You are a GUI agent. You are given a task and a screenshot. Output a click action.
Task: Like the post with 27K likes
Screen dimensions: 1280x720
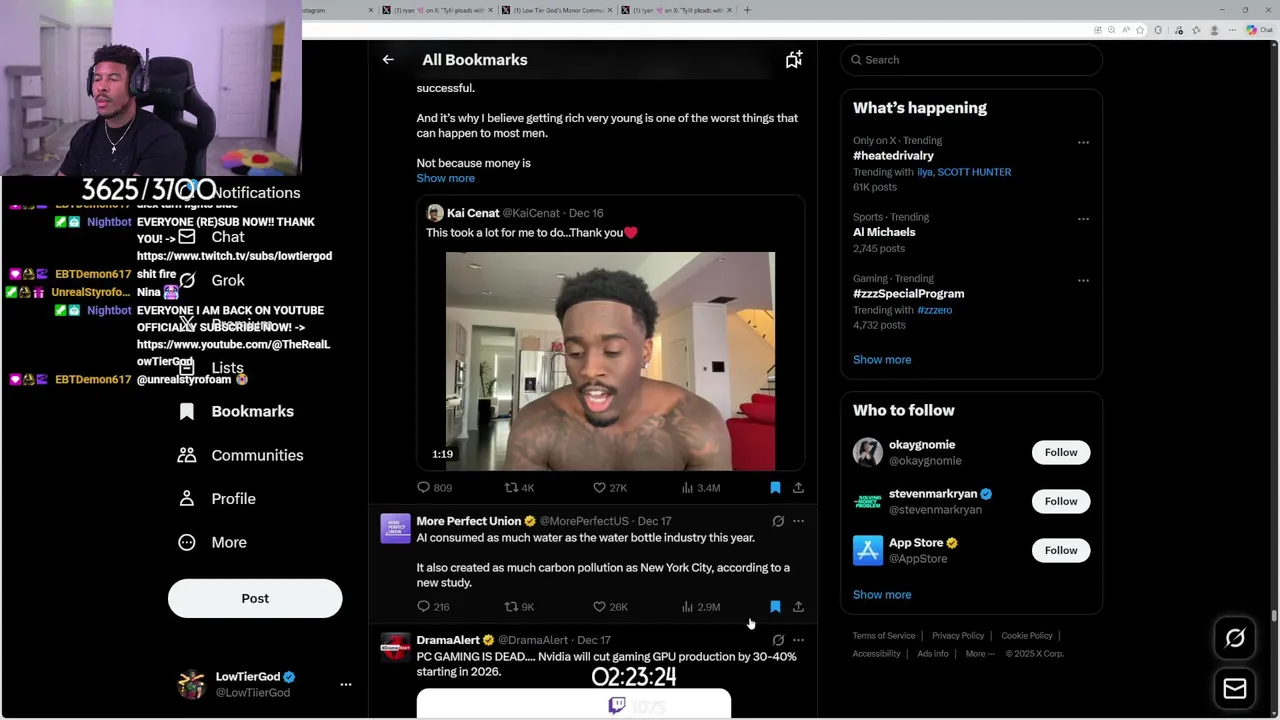(x=609, y=488)
